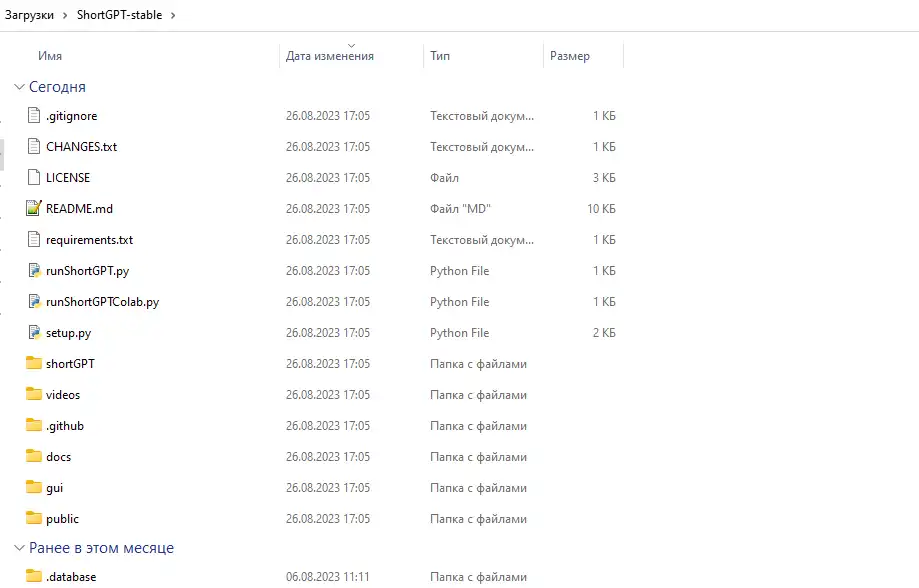The height and width of the screenshot is (588, 919).
Task: Click the README.md file name
Action: pos(79,209)
